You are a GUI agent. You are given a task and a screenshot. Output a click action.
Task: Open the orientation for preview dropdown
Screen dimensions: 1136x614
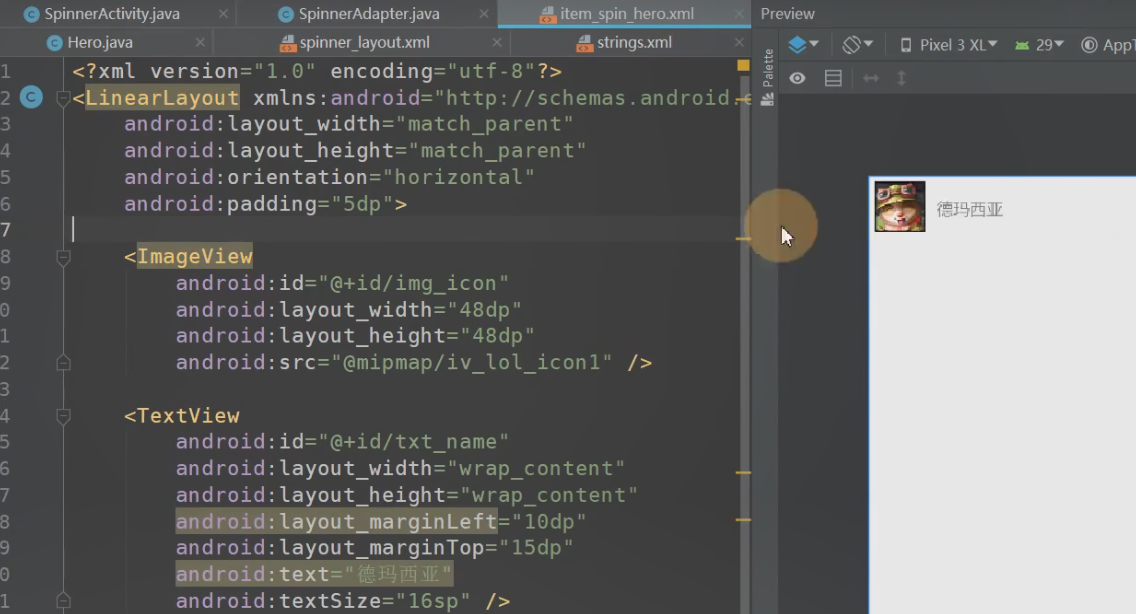[857, 45]
